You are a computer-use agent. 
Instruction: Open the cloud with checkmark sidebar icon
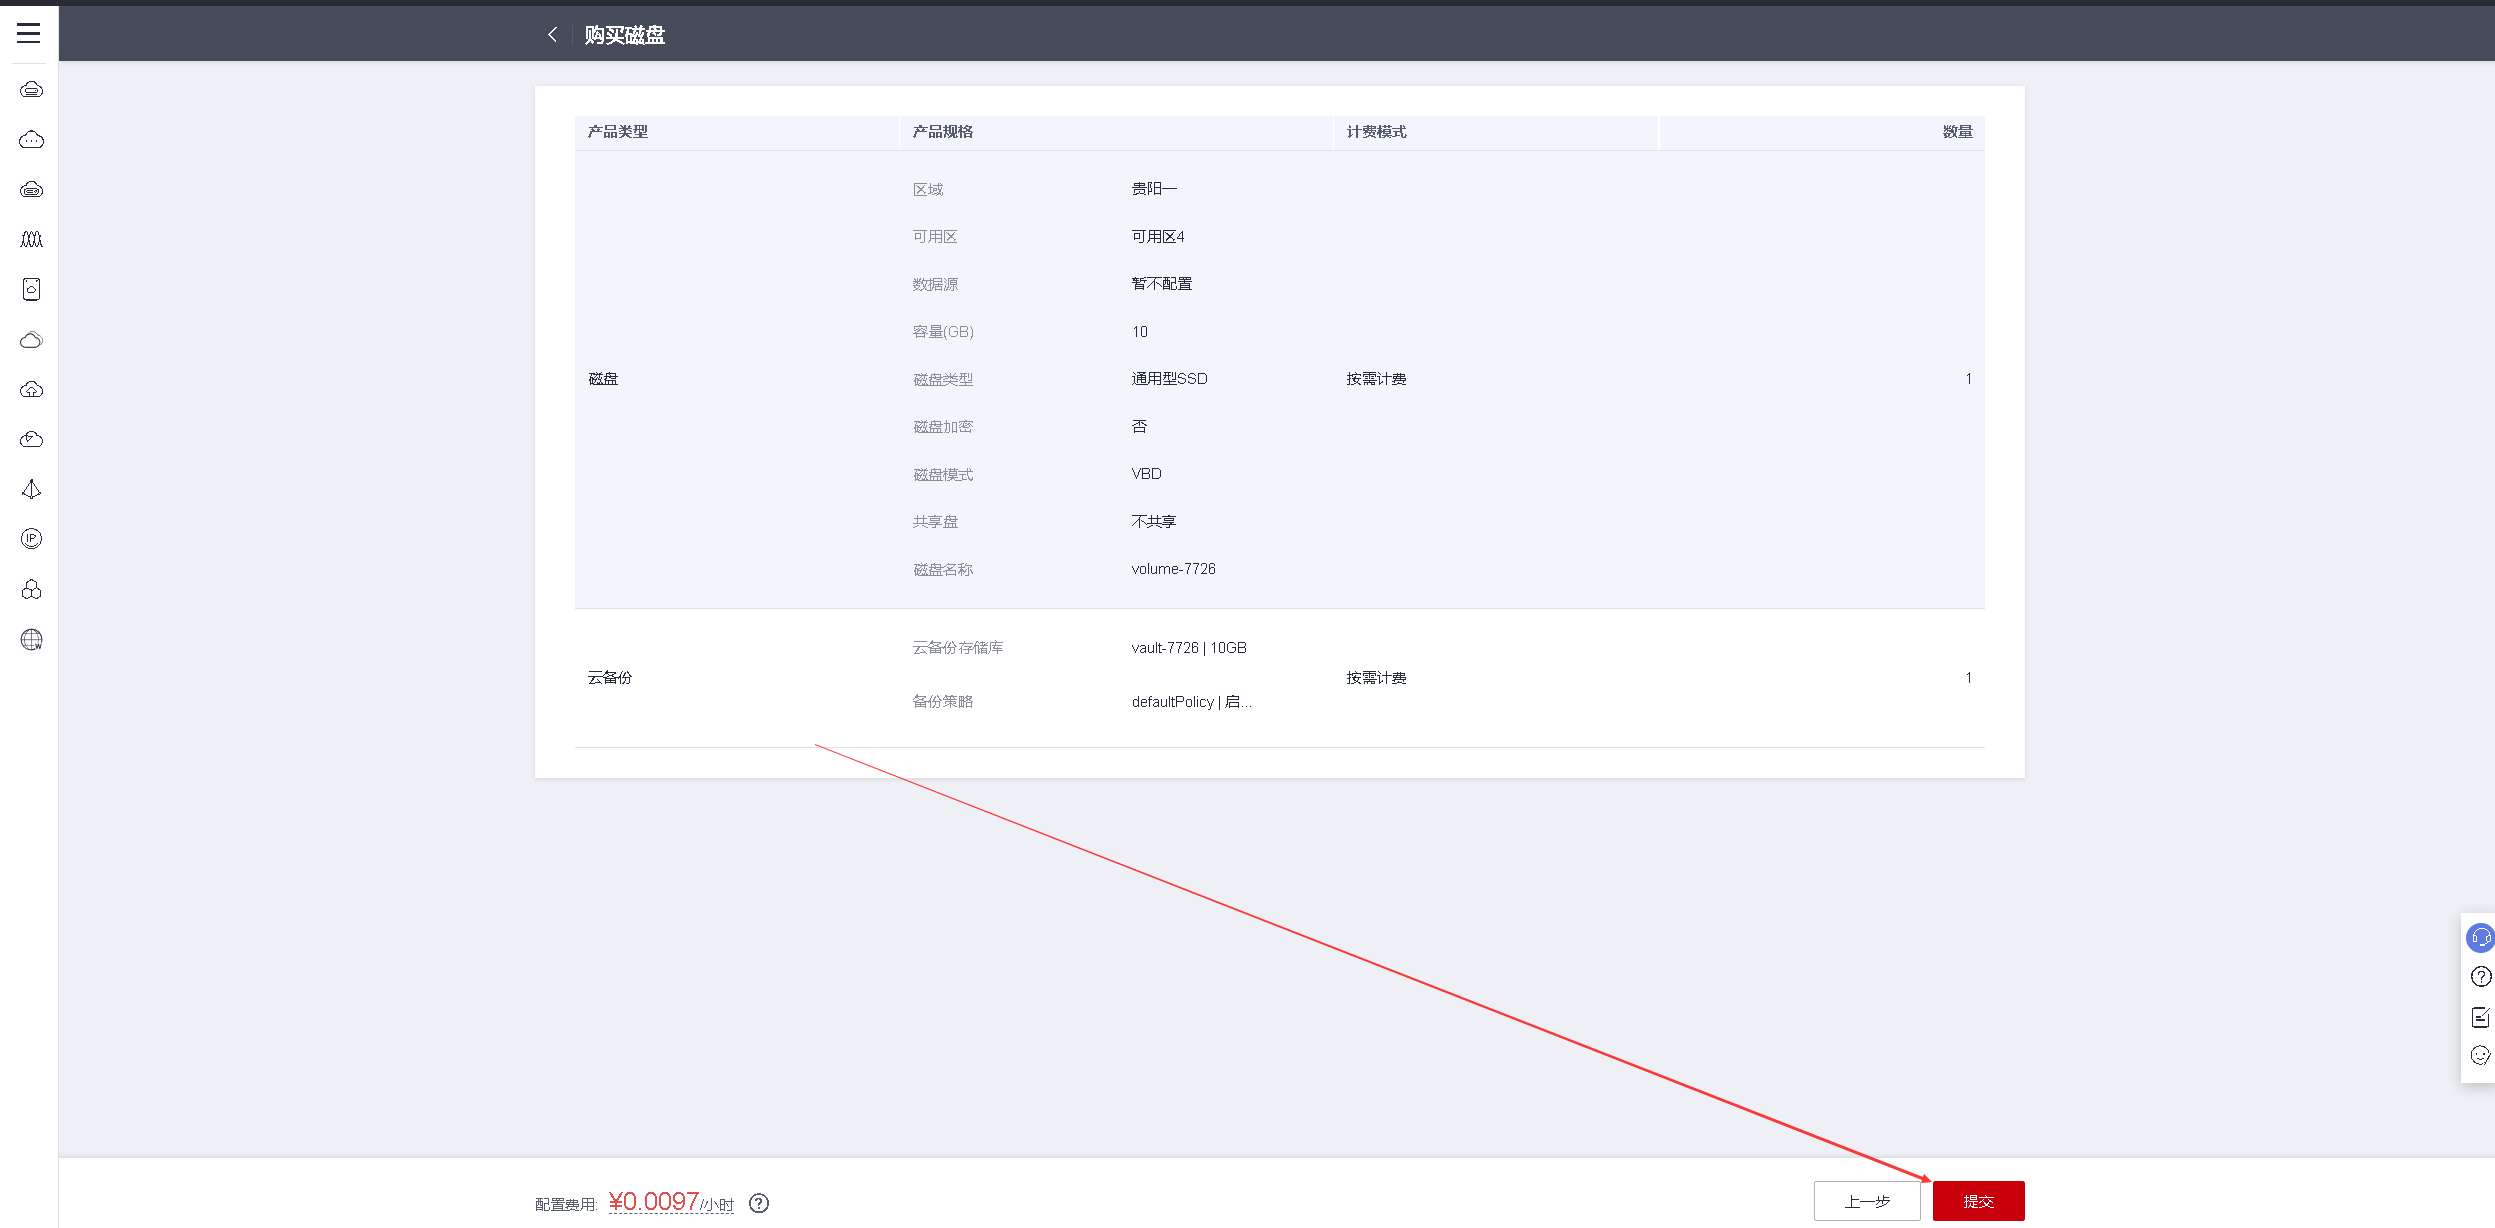tap(31, 439)
